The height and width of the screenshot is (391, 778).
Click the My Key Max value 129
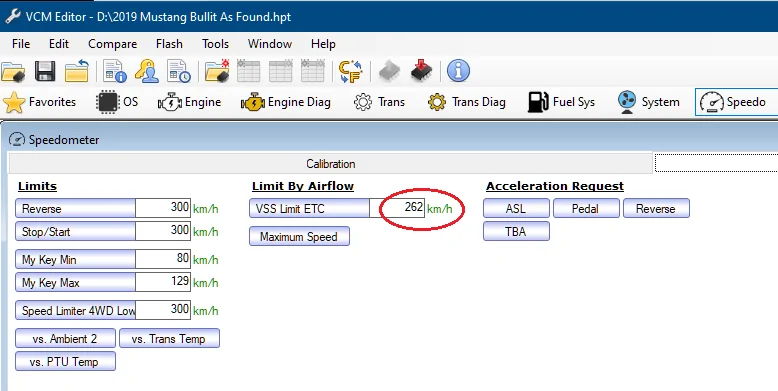pyautogui.click(x=163, y=282)
